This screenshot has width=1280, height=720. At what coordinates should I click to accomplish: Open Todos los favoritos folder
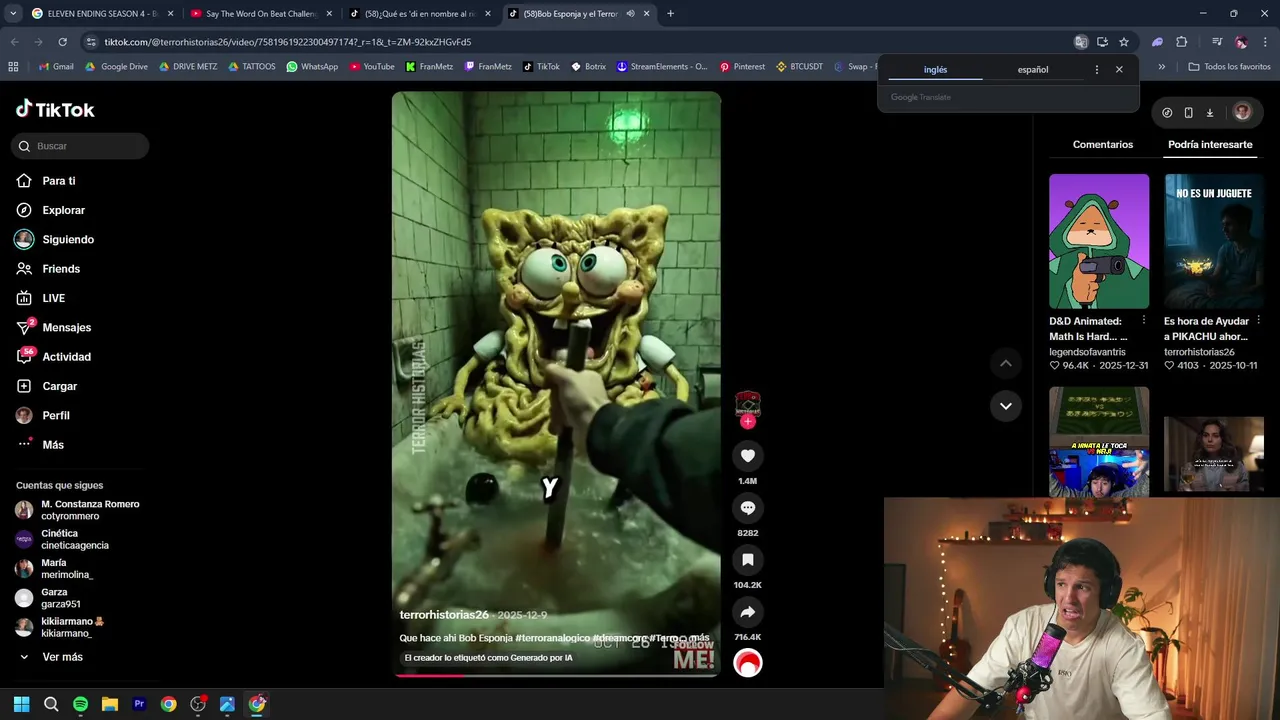pyautogui.click(x=1229, y=67)
